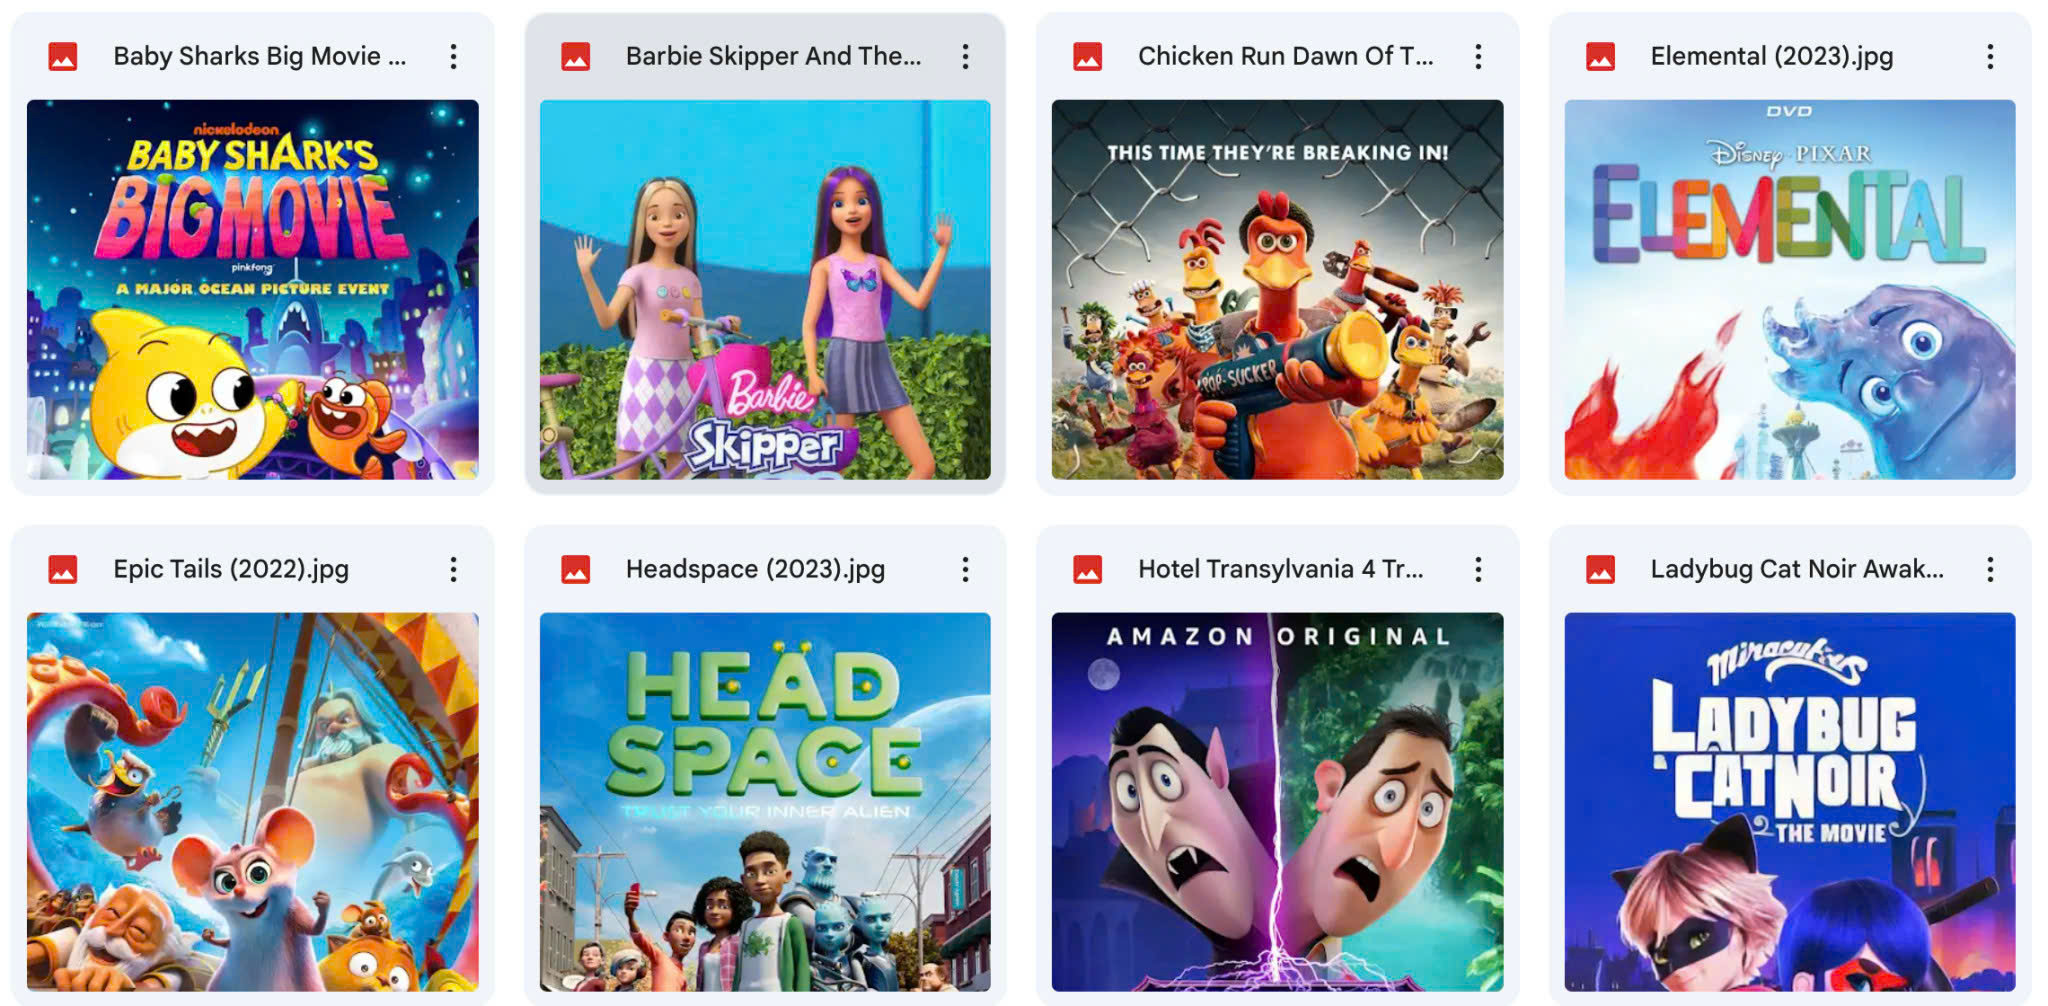Open more actions for Chicken Run file

[x=1478, y=56]
